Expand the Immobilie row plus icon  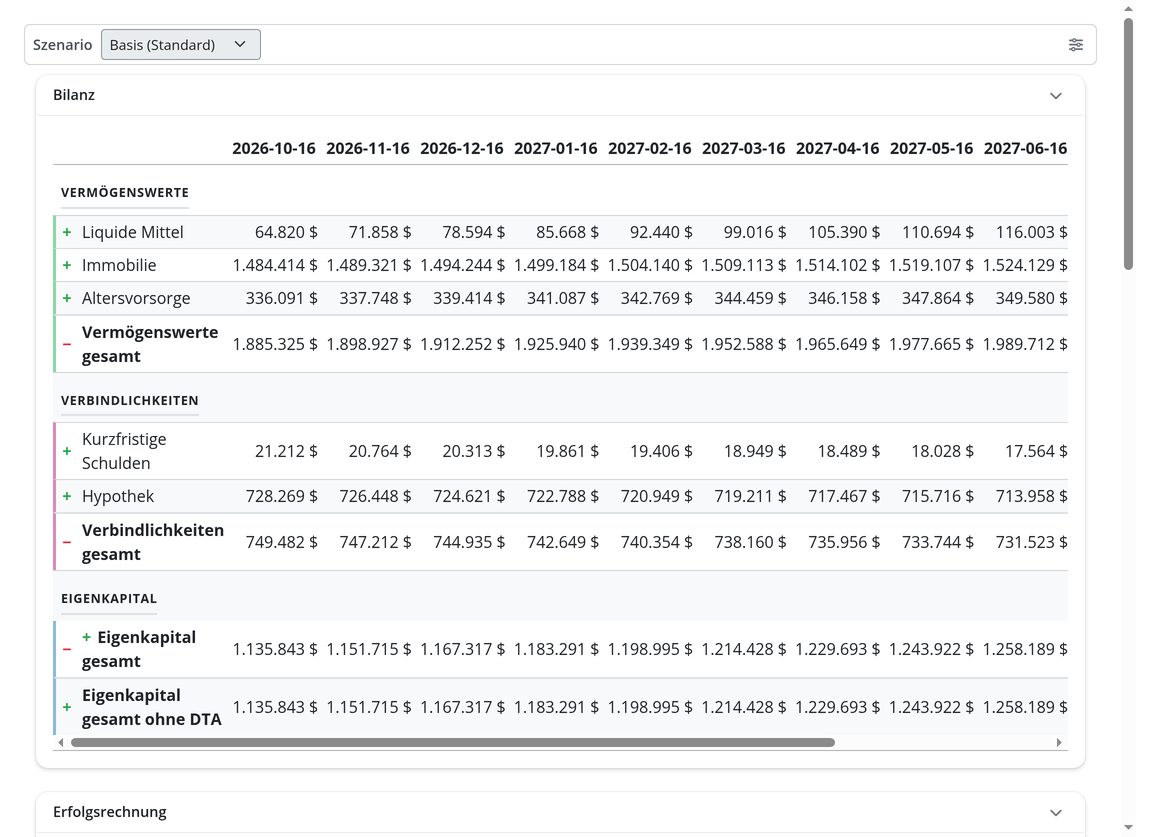[67, 265]
